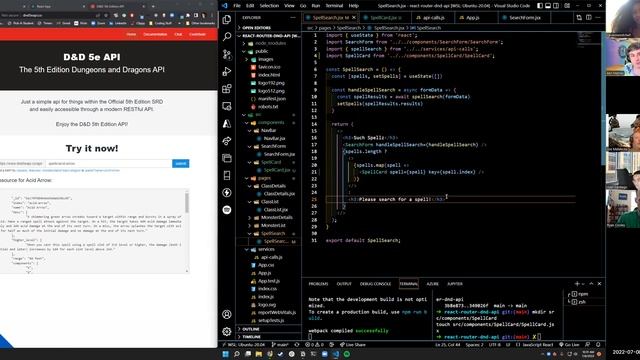Switch to the SearchForm.jsx editor tab
The width and height of the screenshot is (640, 360).
[x=524, y=18]
